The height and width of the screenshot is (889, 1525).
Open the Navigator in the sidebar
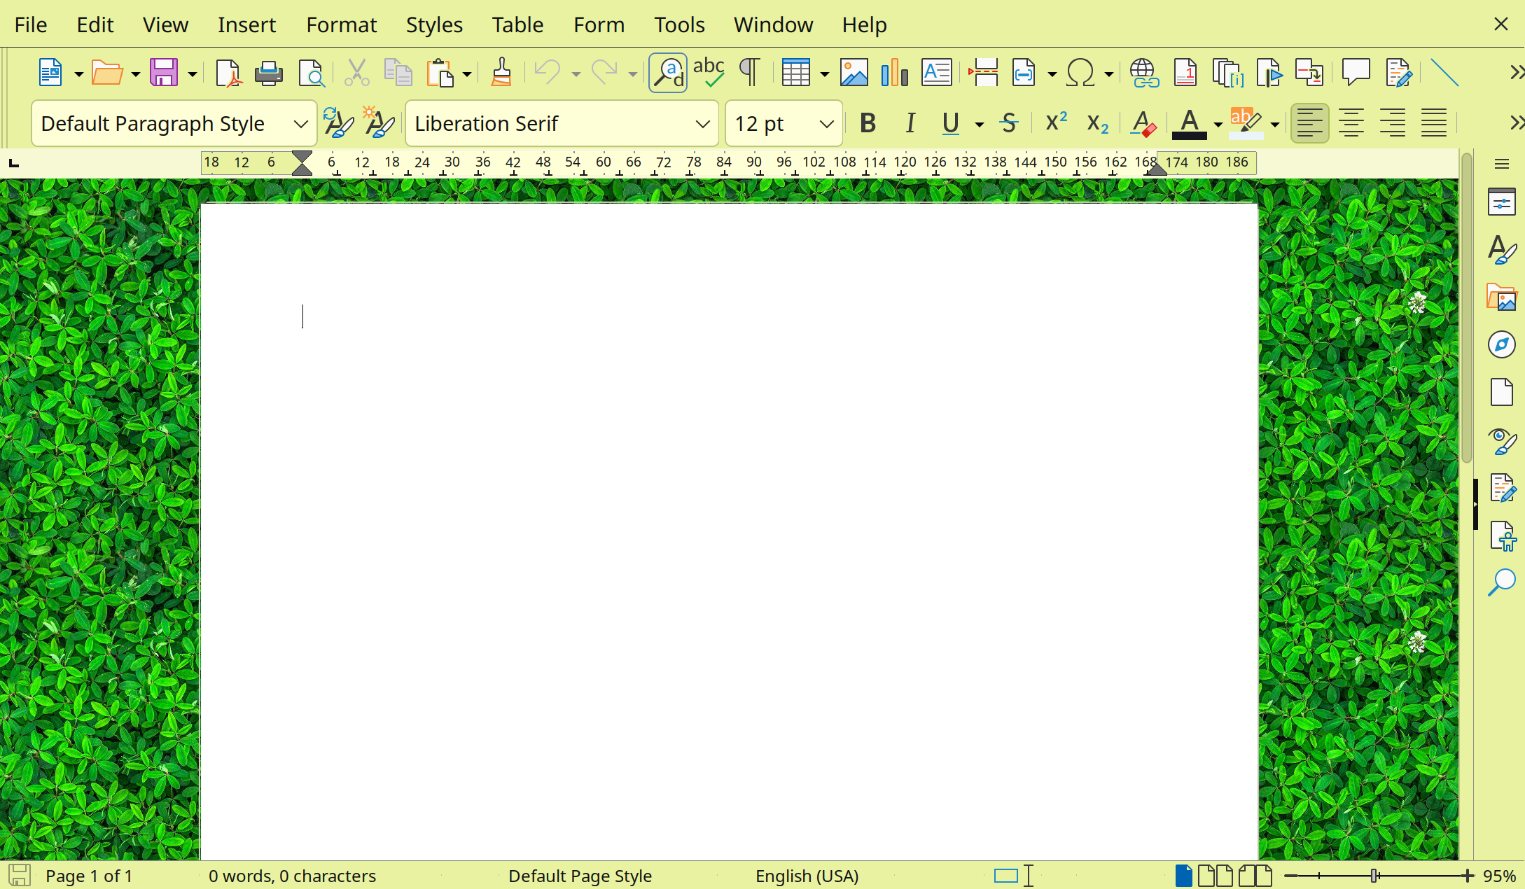pyautogui.click(x=1501, y=344)
